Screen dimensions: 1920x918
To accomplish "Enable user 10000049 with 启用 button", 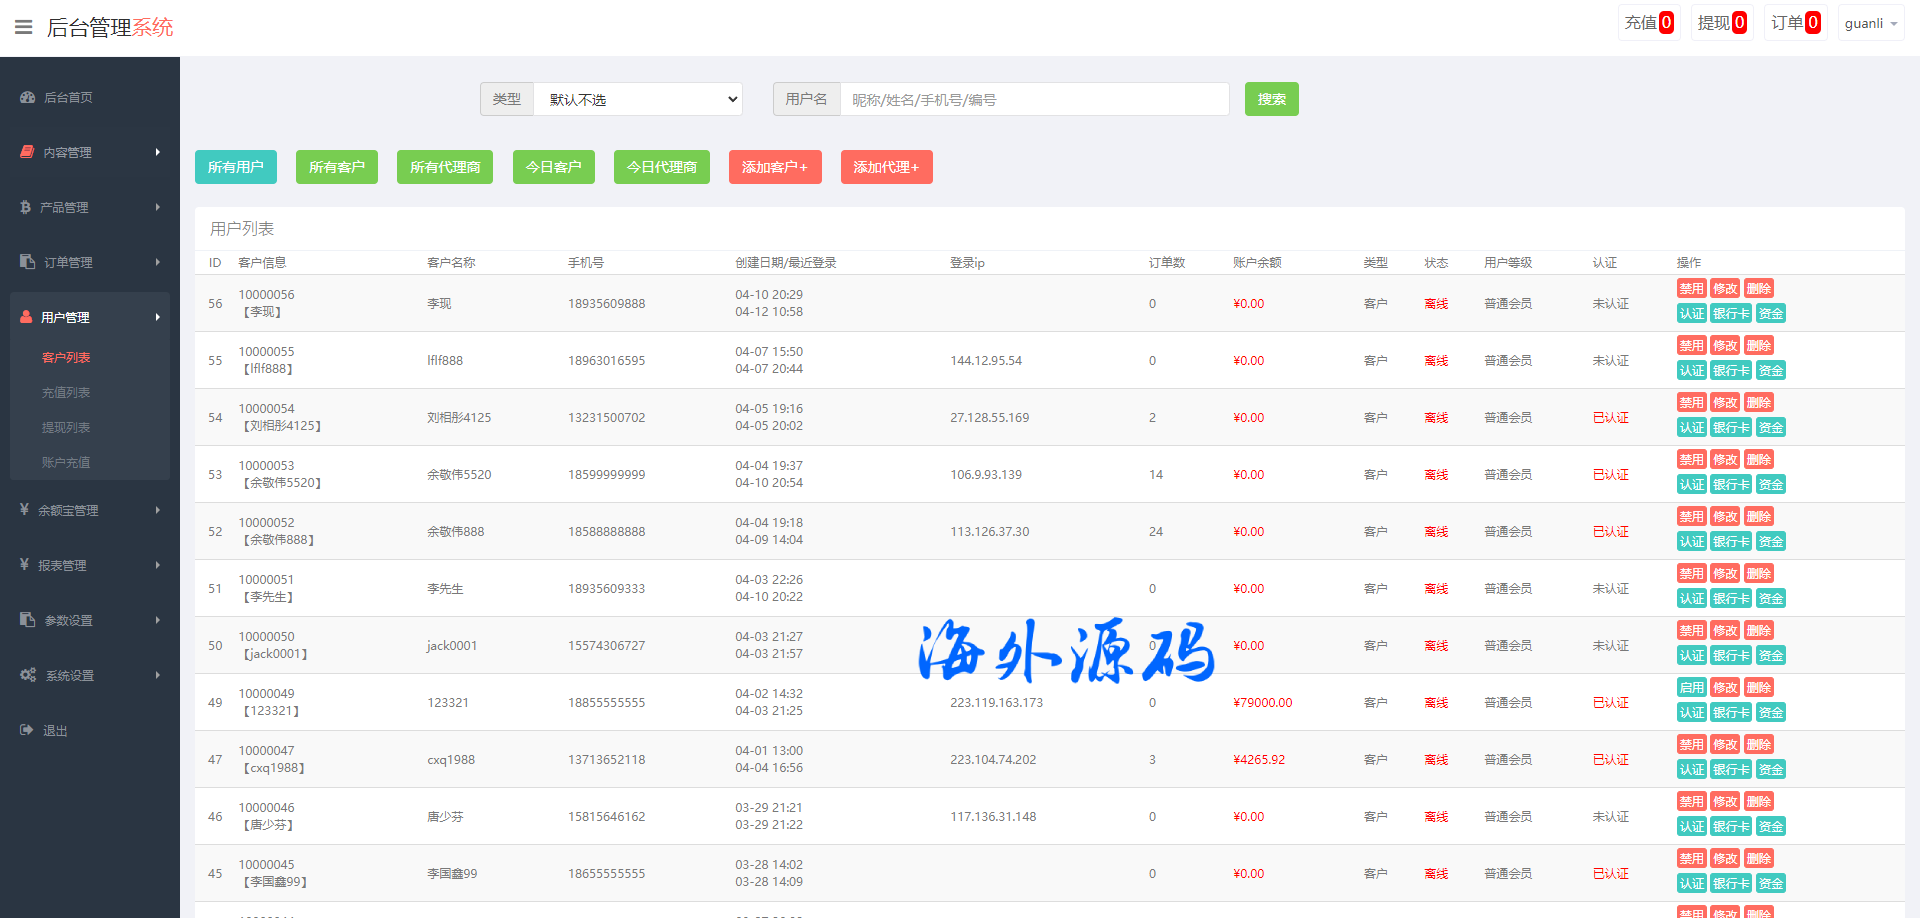I will [x=1691, y=688].
